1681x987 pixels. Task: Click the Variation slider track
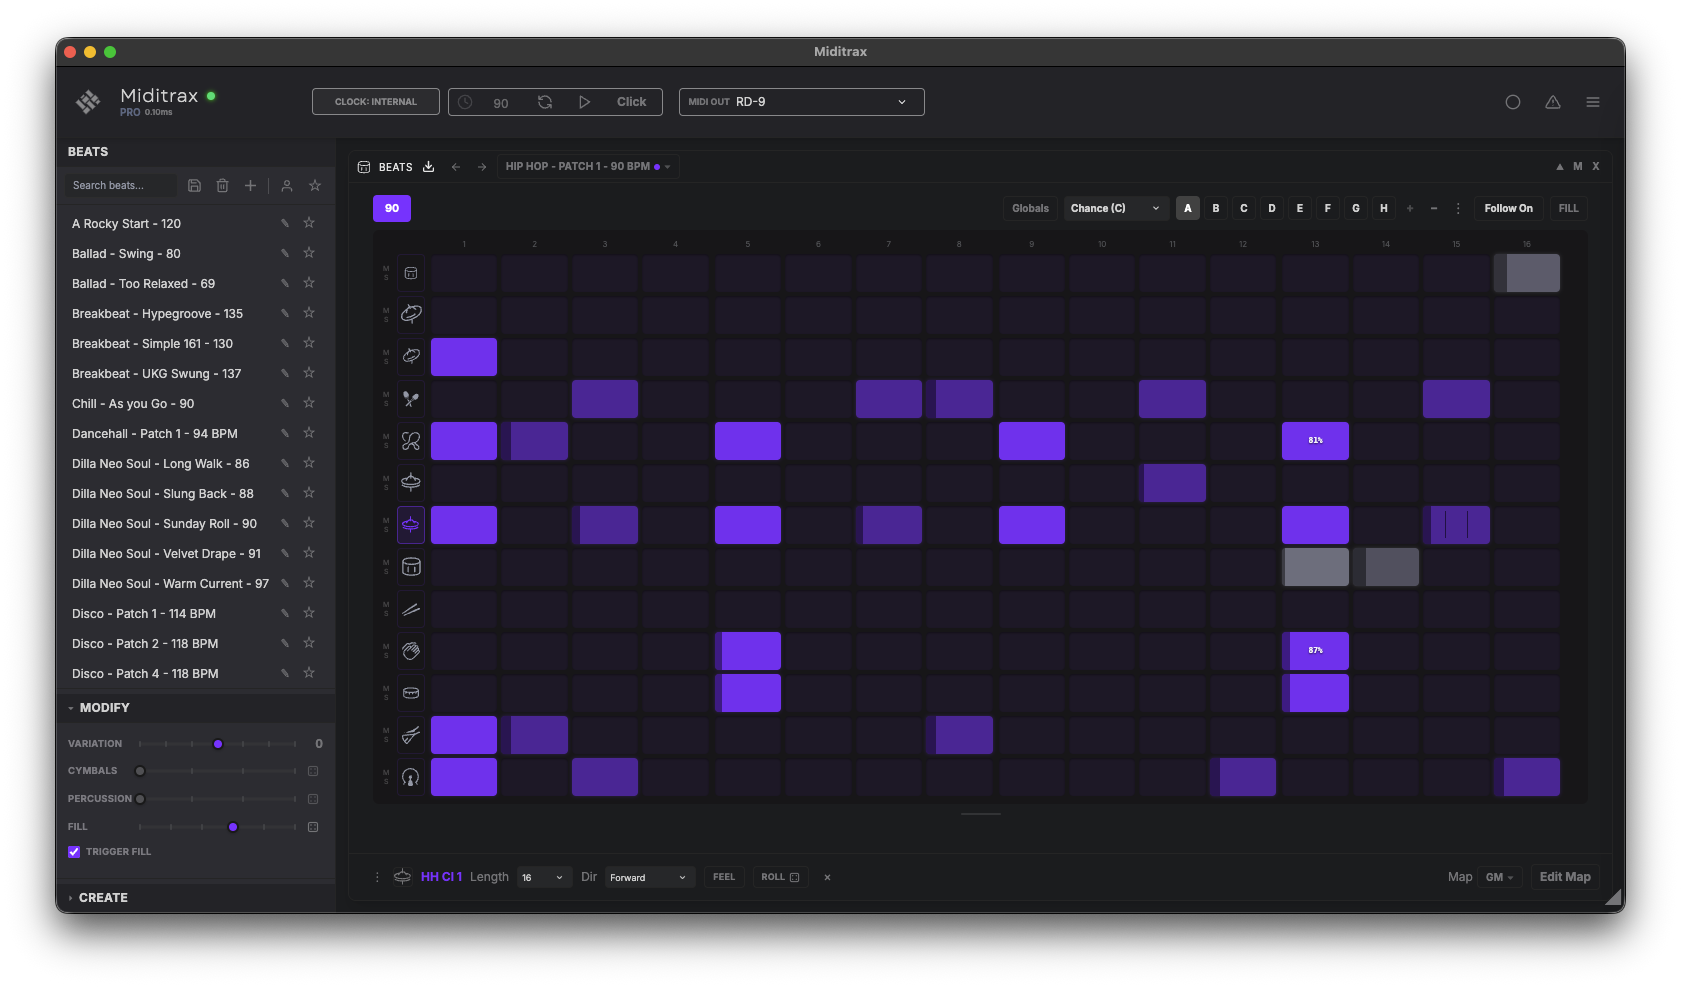tap(218, 744)
